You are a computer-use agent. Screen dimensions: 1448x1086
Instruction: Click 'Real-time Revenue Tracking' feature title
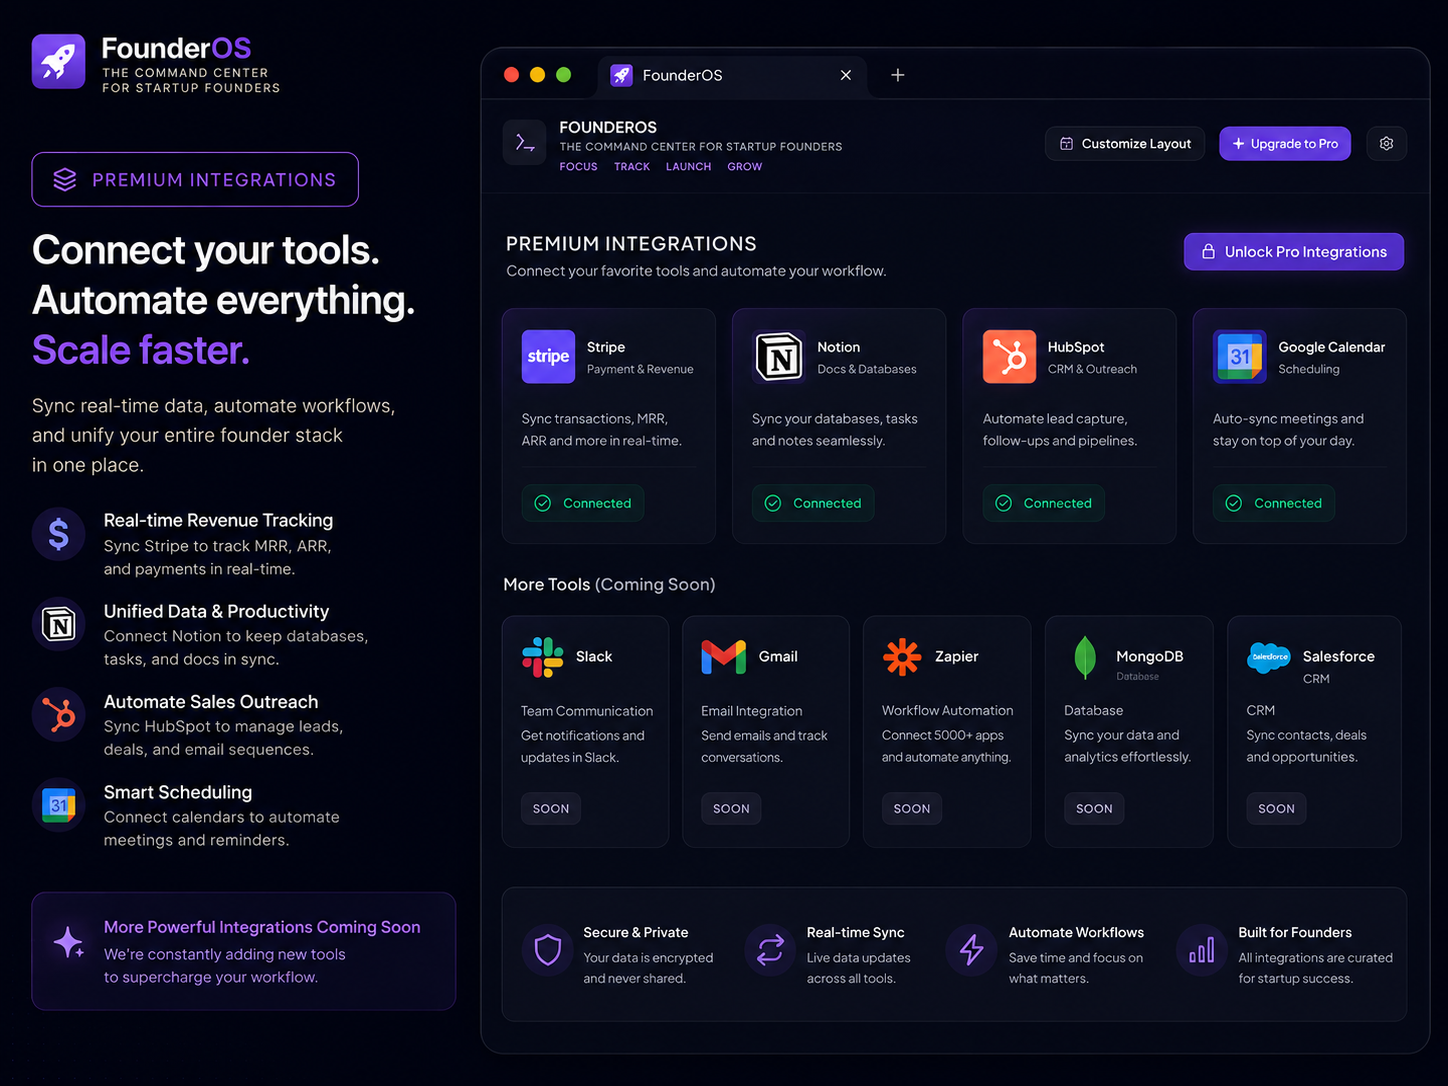[x=218, y=520]
